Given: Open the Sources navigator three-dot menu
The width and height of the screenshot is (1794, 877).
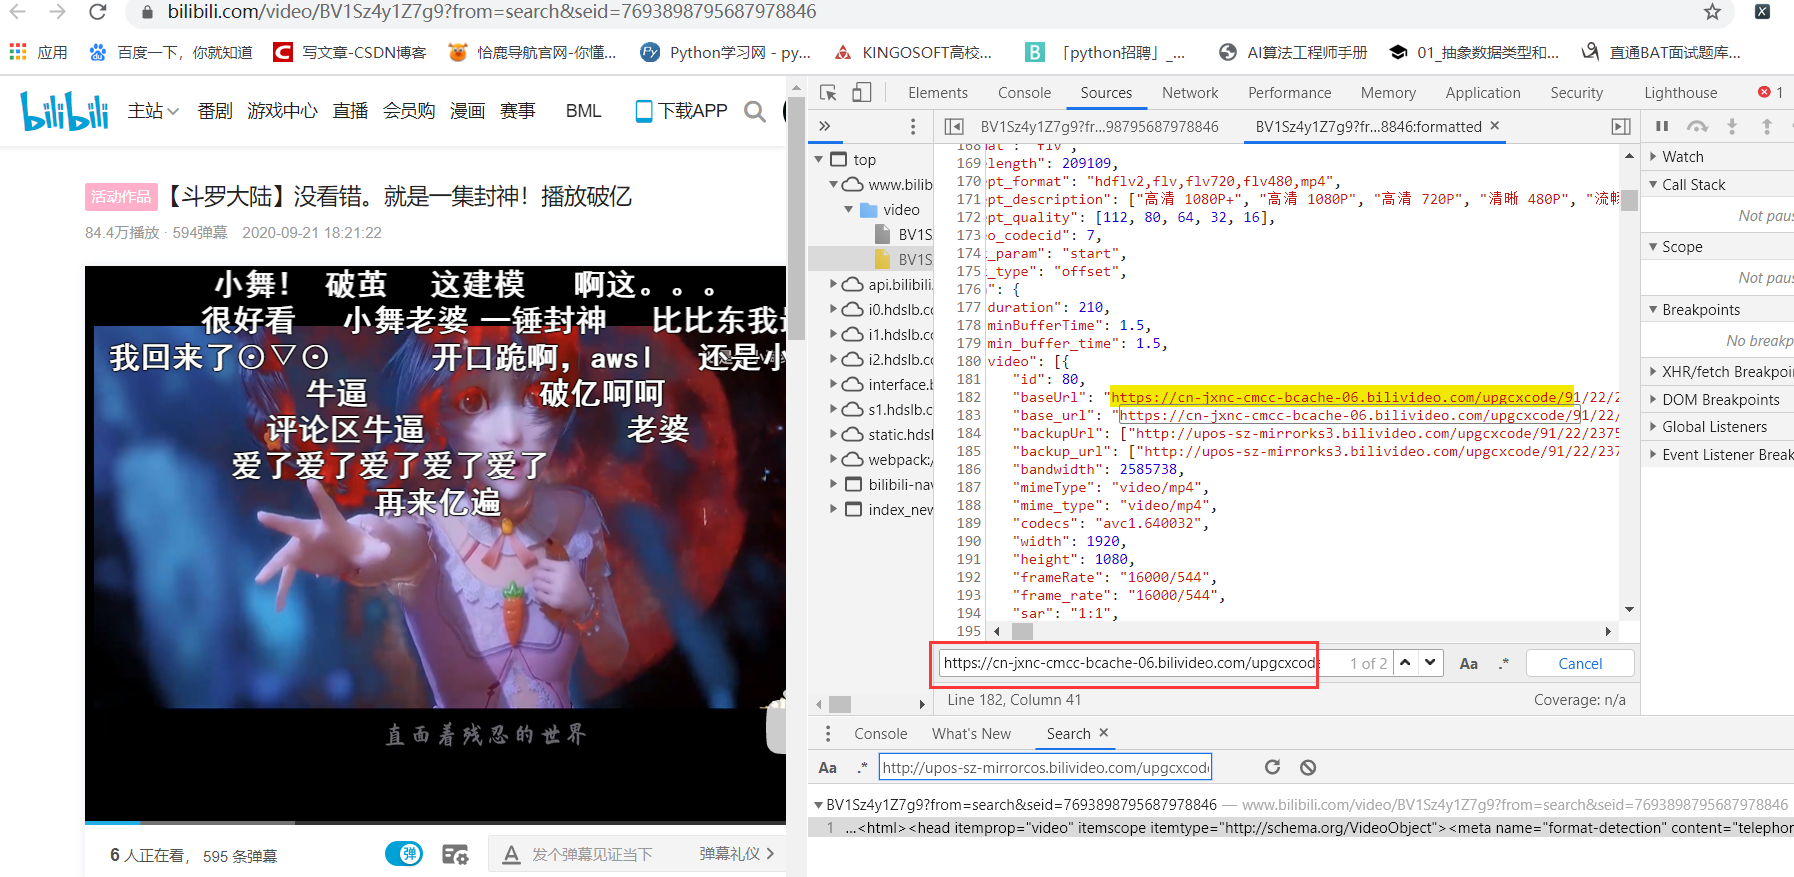Looking at the screenshot, I should 912,126.
